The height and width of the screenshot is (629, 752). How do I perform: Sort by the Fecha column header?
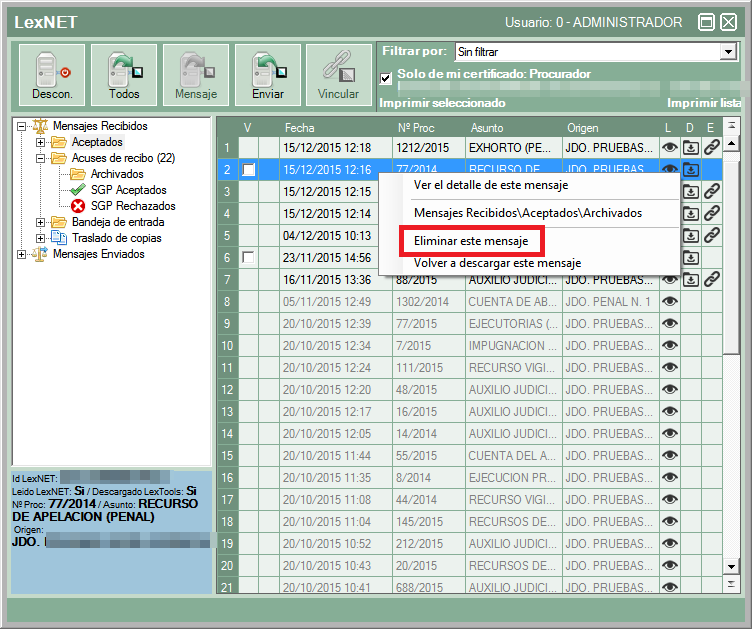tap(300, 128)
